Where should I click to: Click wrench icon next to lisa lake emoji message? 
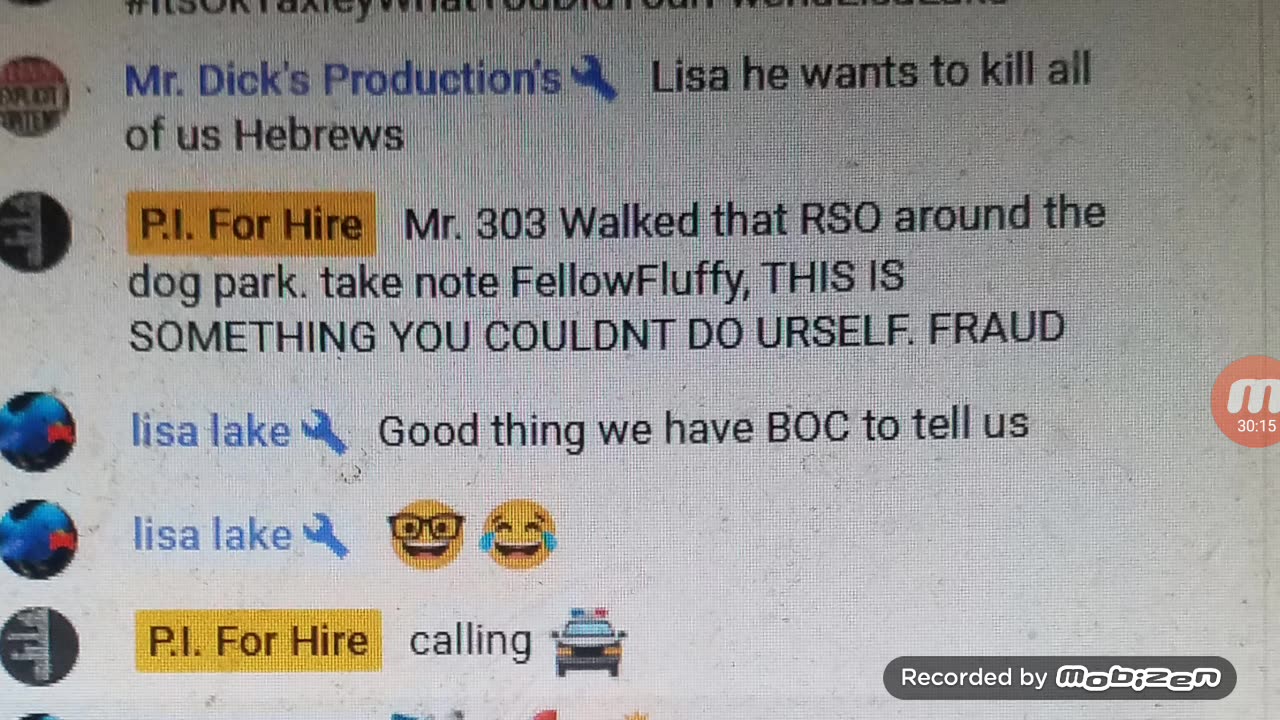(325, 536)
